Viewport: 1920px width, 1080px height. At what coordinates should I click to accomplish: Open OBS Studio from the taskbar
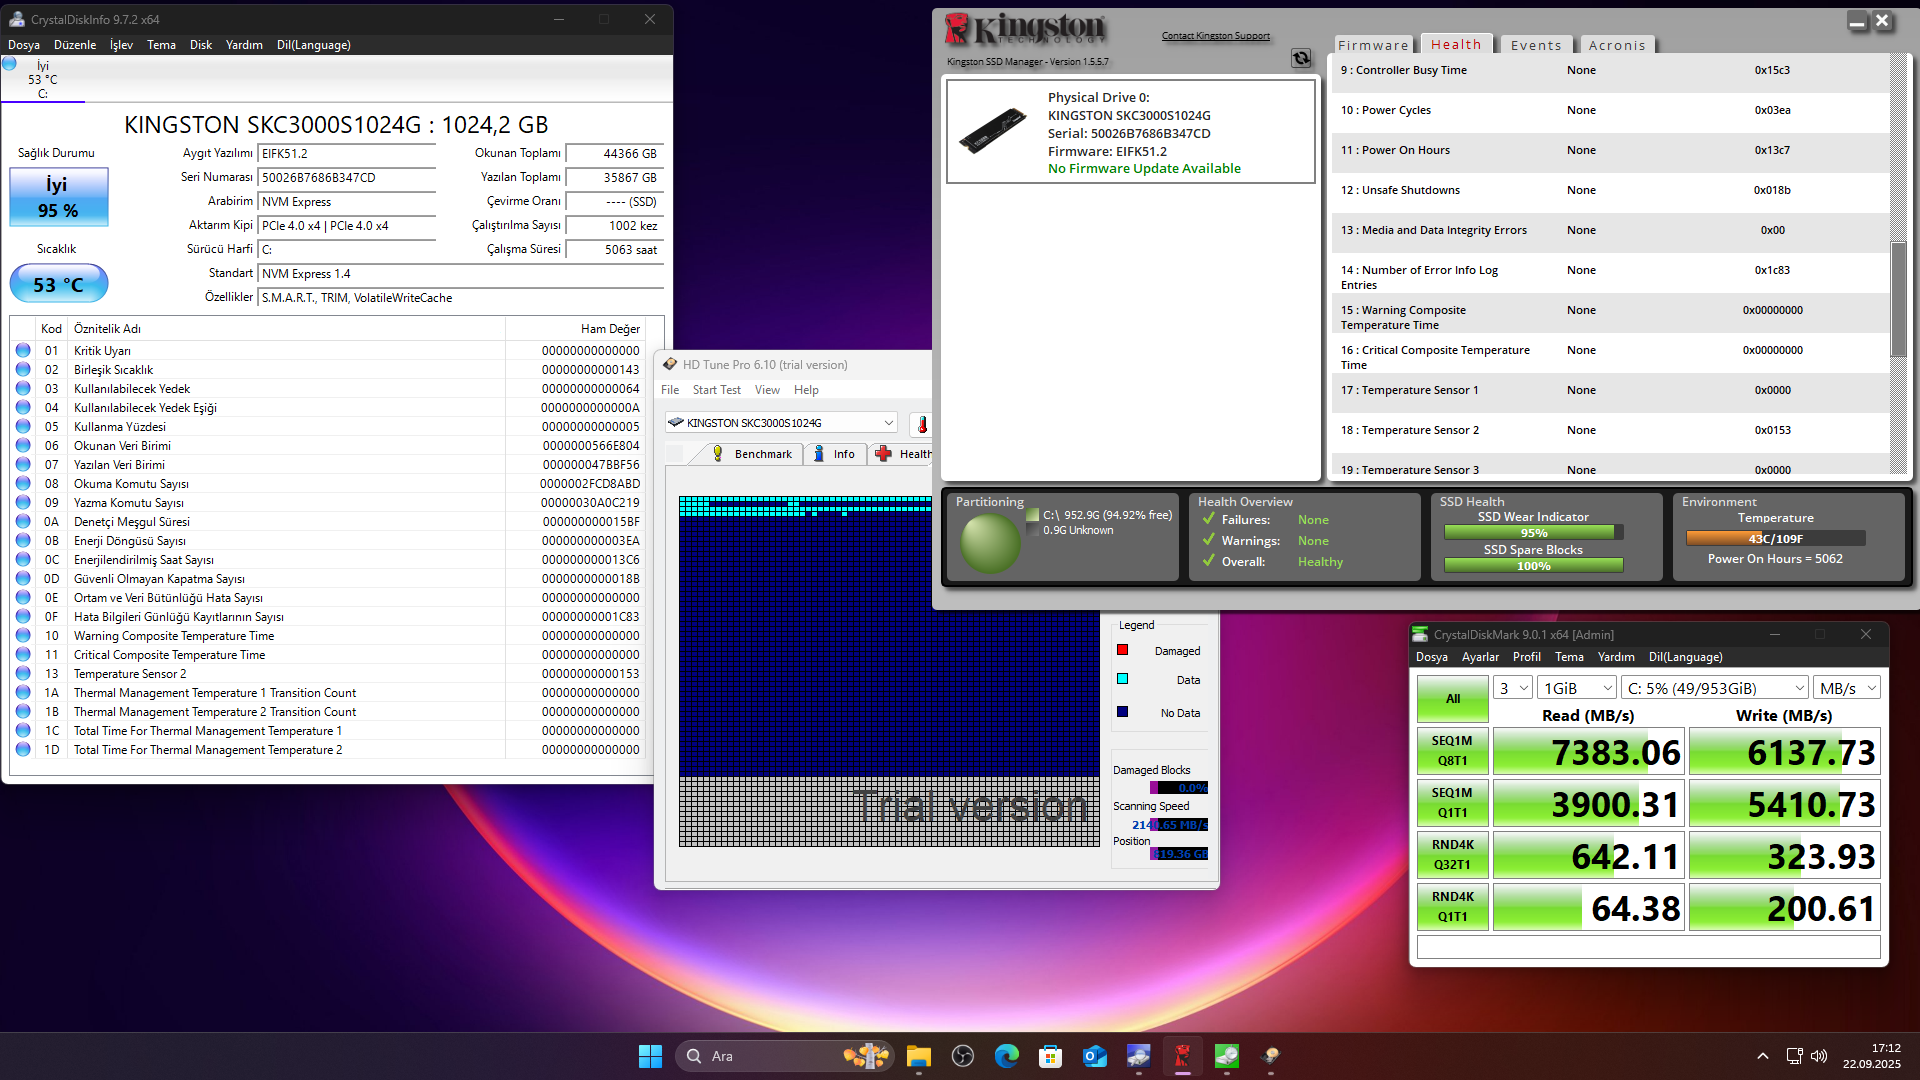(963, 1056)
